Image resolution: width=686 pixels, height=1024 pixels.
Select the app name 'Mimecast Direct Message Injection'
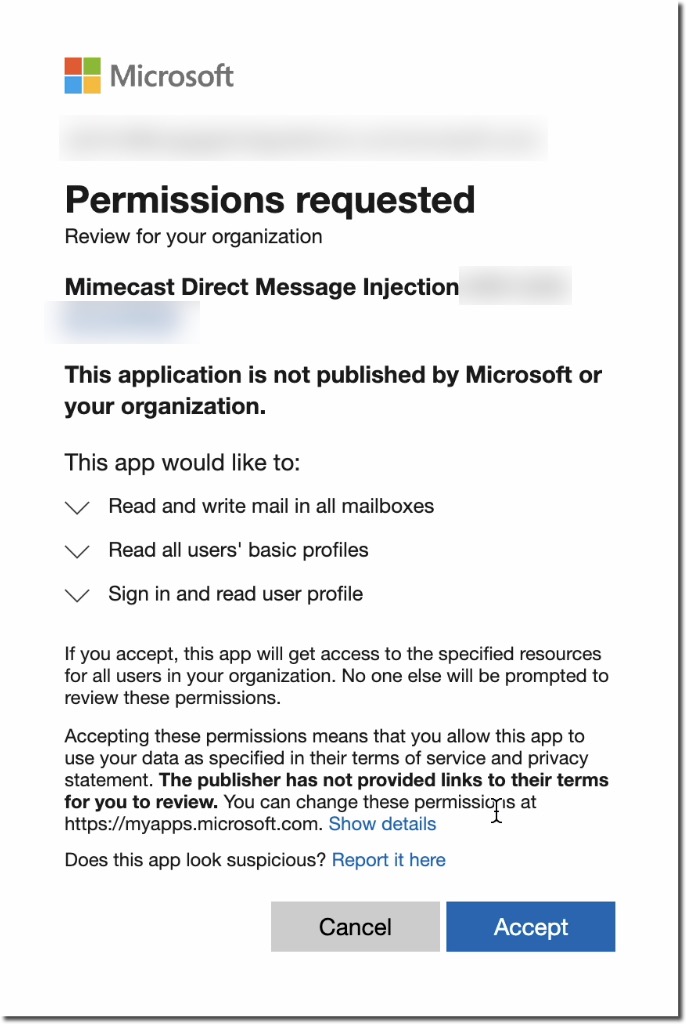click(x=260, y=287)
